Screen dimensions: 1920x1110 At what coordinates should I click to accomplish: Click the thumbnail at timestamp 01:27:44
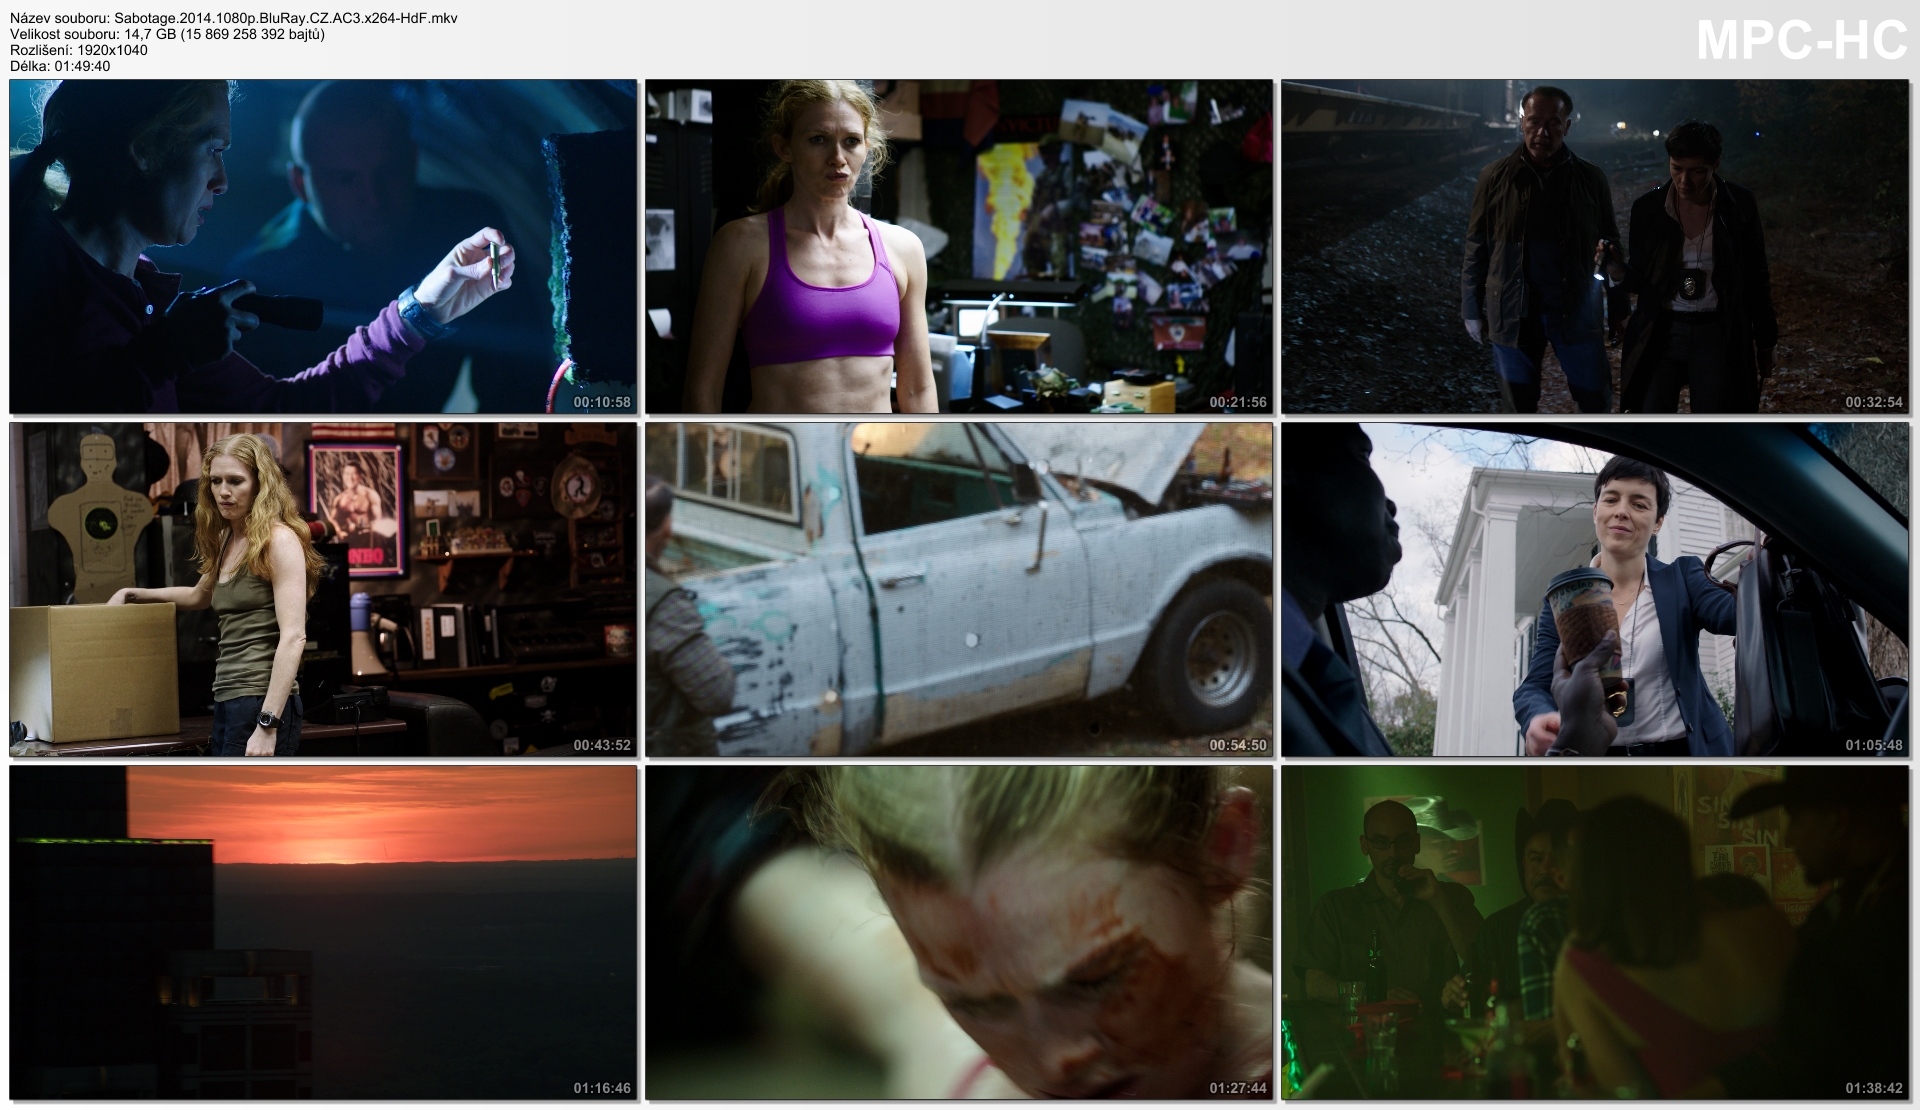pos(959,932)
